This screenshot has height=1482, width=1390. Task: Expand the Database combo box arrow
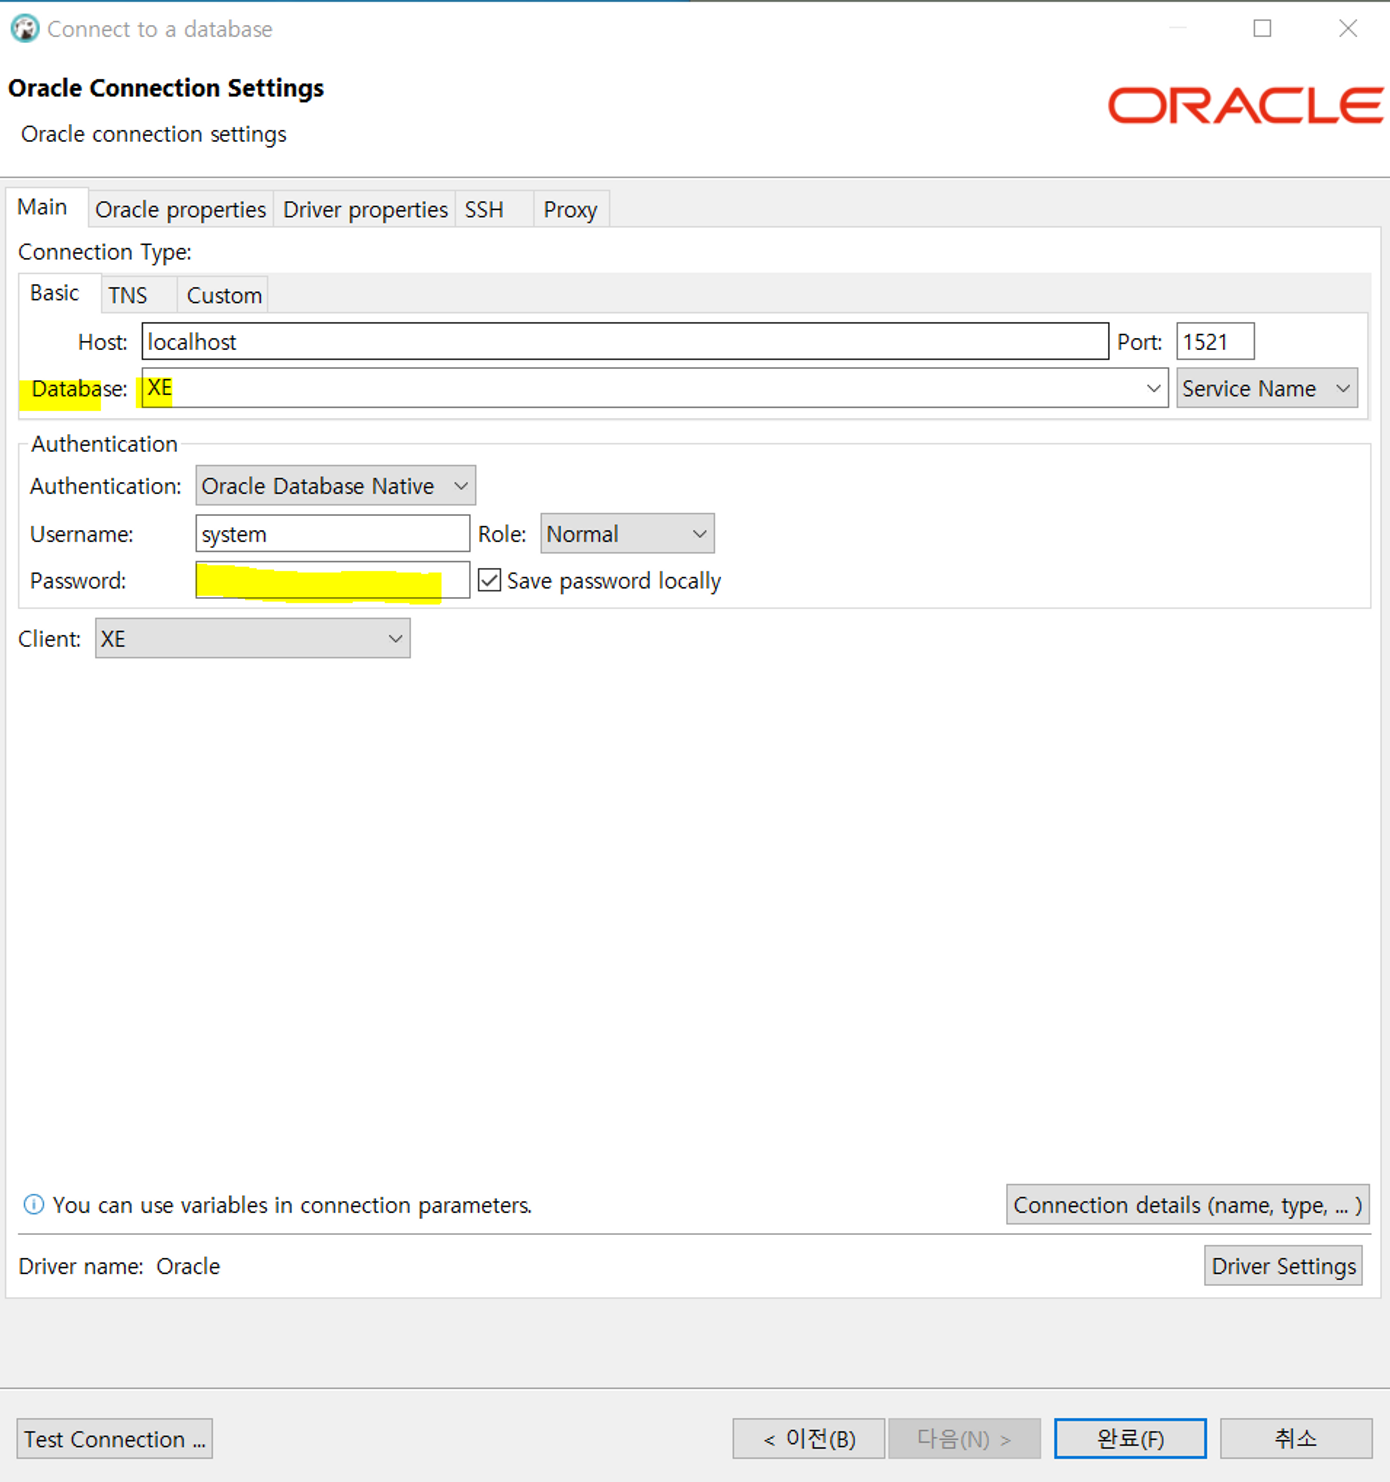(x=1153, y=388)
